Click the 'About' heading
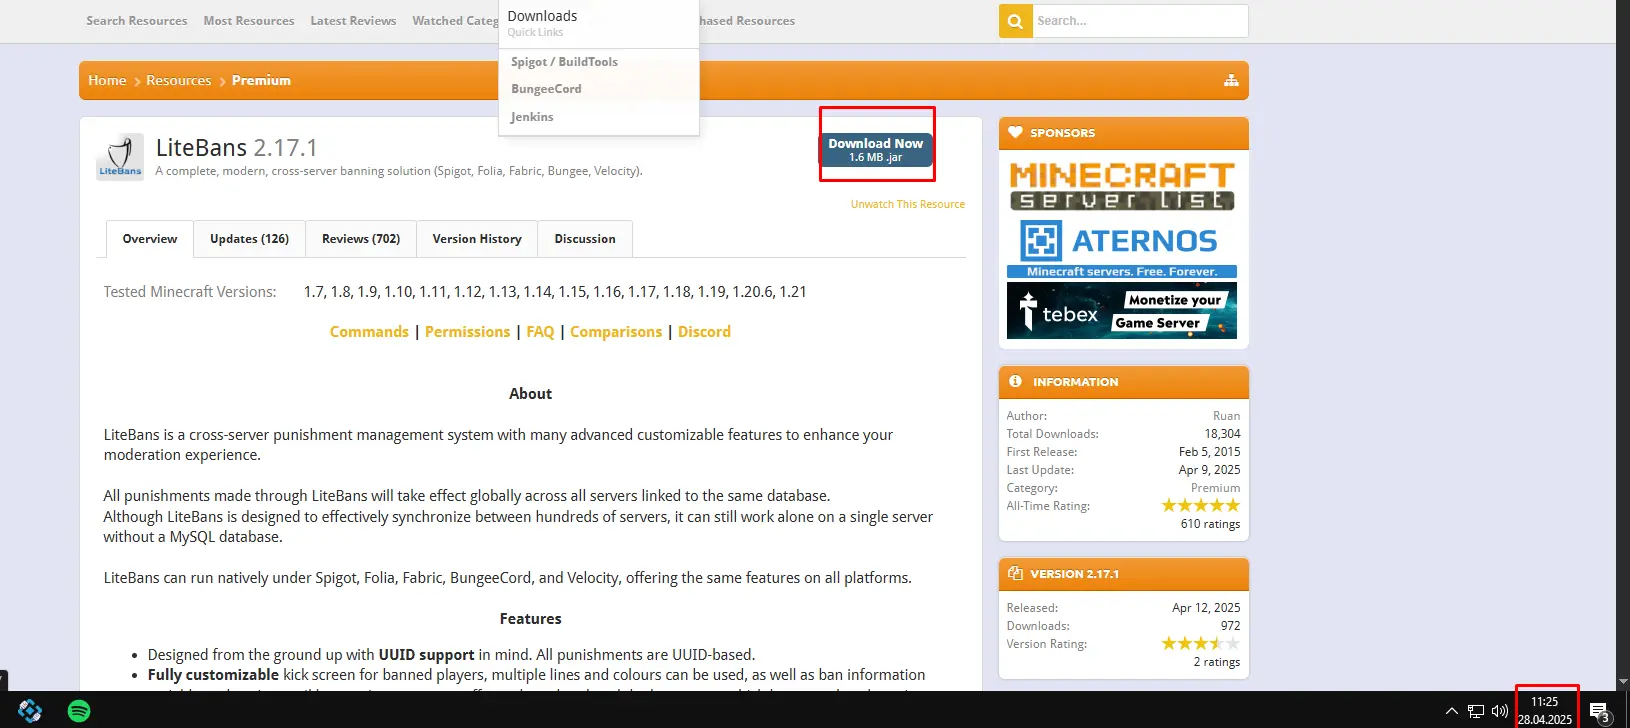The height and width of the screenshot is (728, 1630). [530, 394]
